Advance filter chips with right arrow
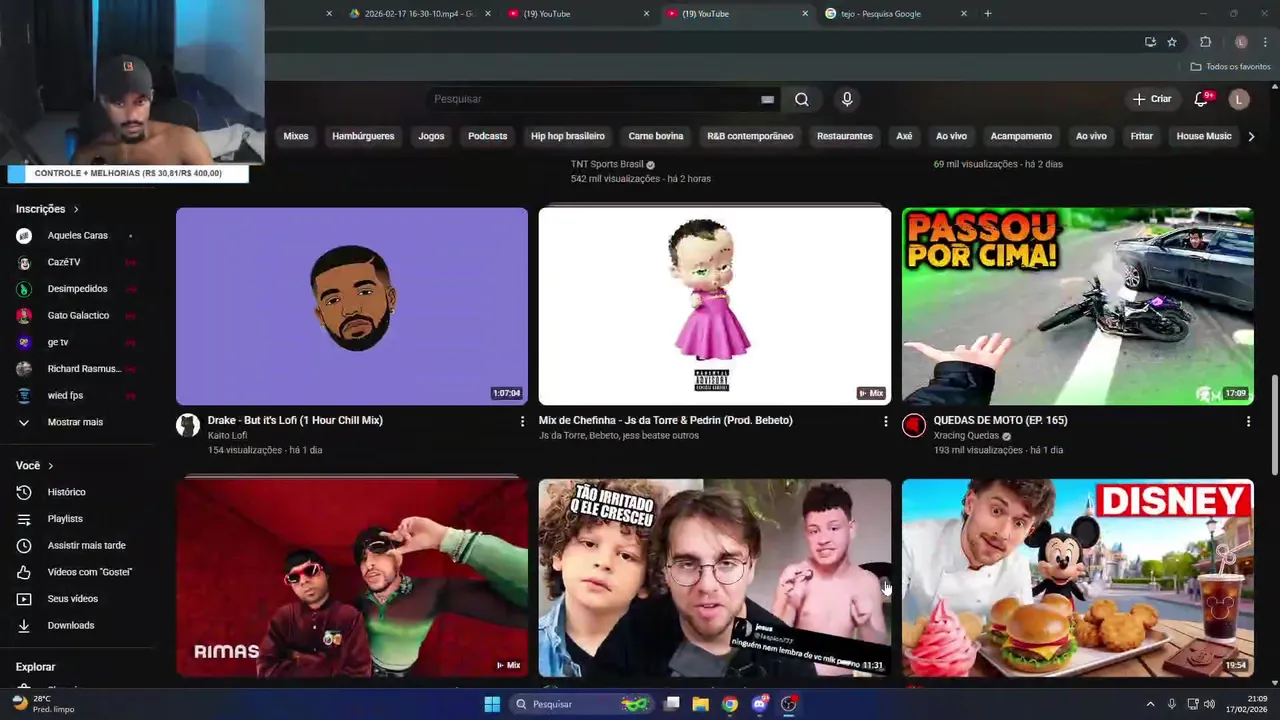The width and height of the screenshot is (1280, 720). (x=1251, y=136)
